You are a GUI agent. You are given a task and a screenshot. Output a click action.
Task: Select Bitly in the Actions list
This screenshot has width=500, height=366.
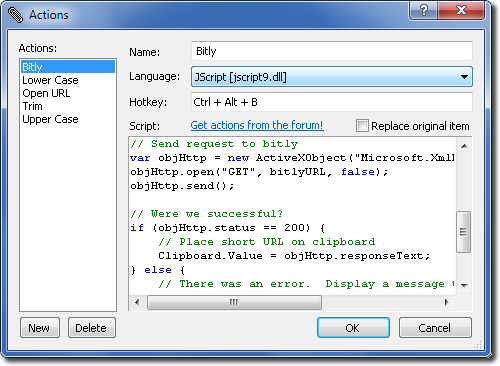tap(68, 67)
